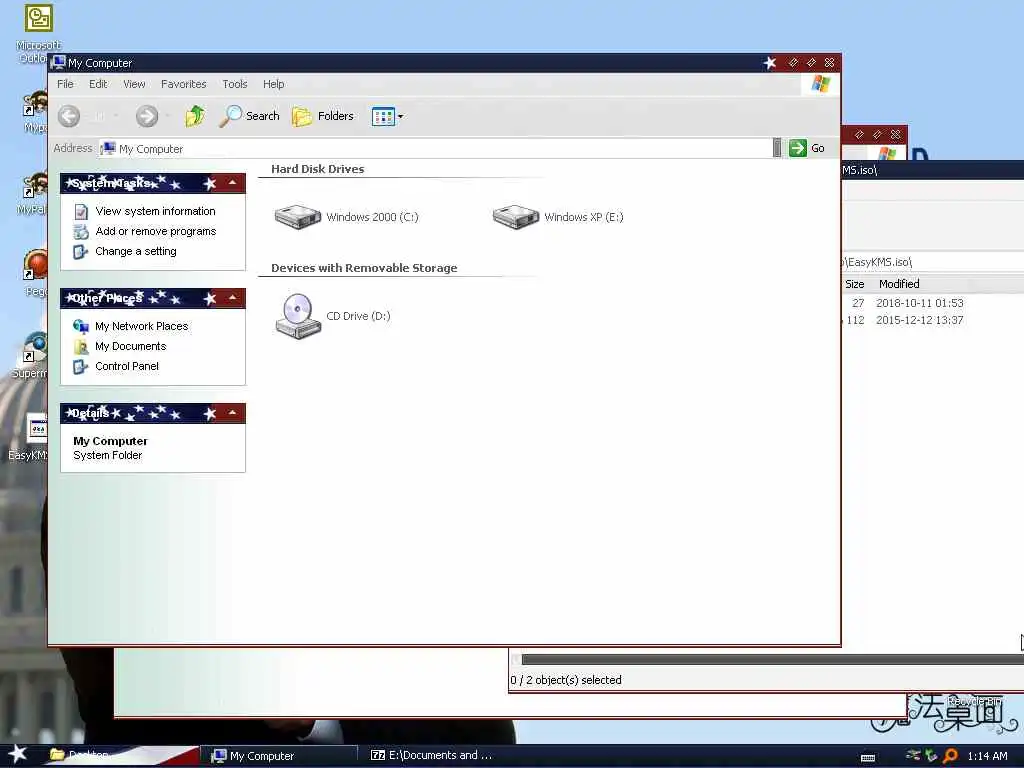1024x768 pixels.
Task: Open the address bar dropdown
Action: pos(776,148)
